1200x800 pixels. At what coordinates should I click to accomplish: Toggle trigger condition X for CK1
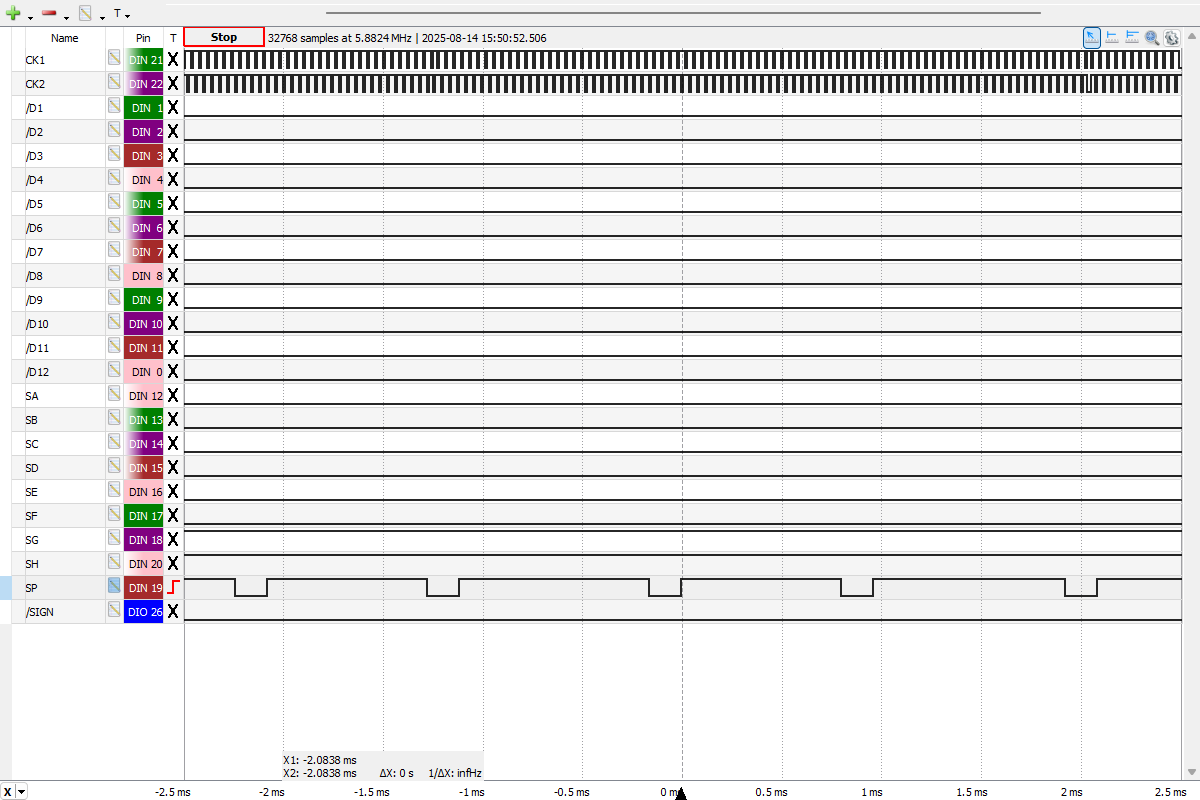click(173, 60)
